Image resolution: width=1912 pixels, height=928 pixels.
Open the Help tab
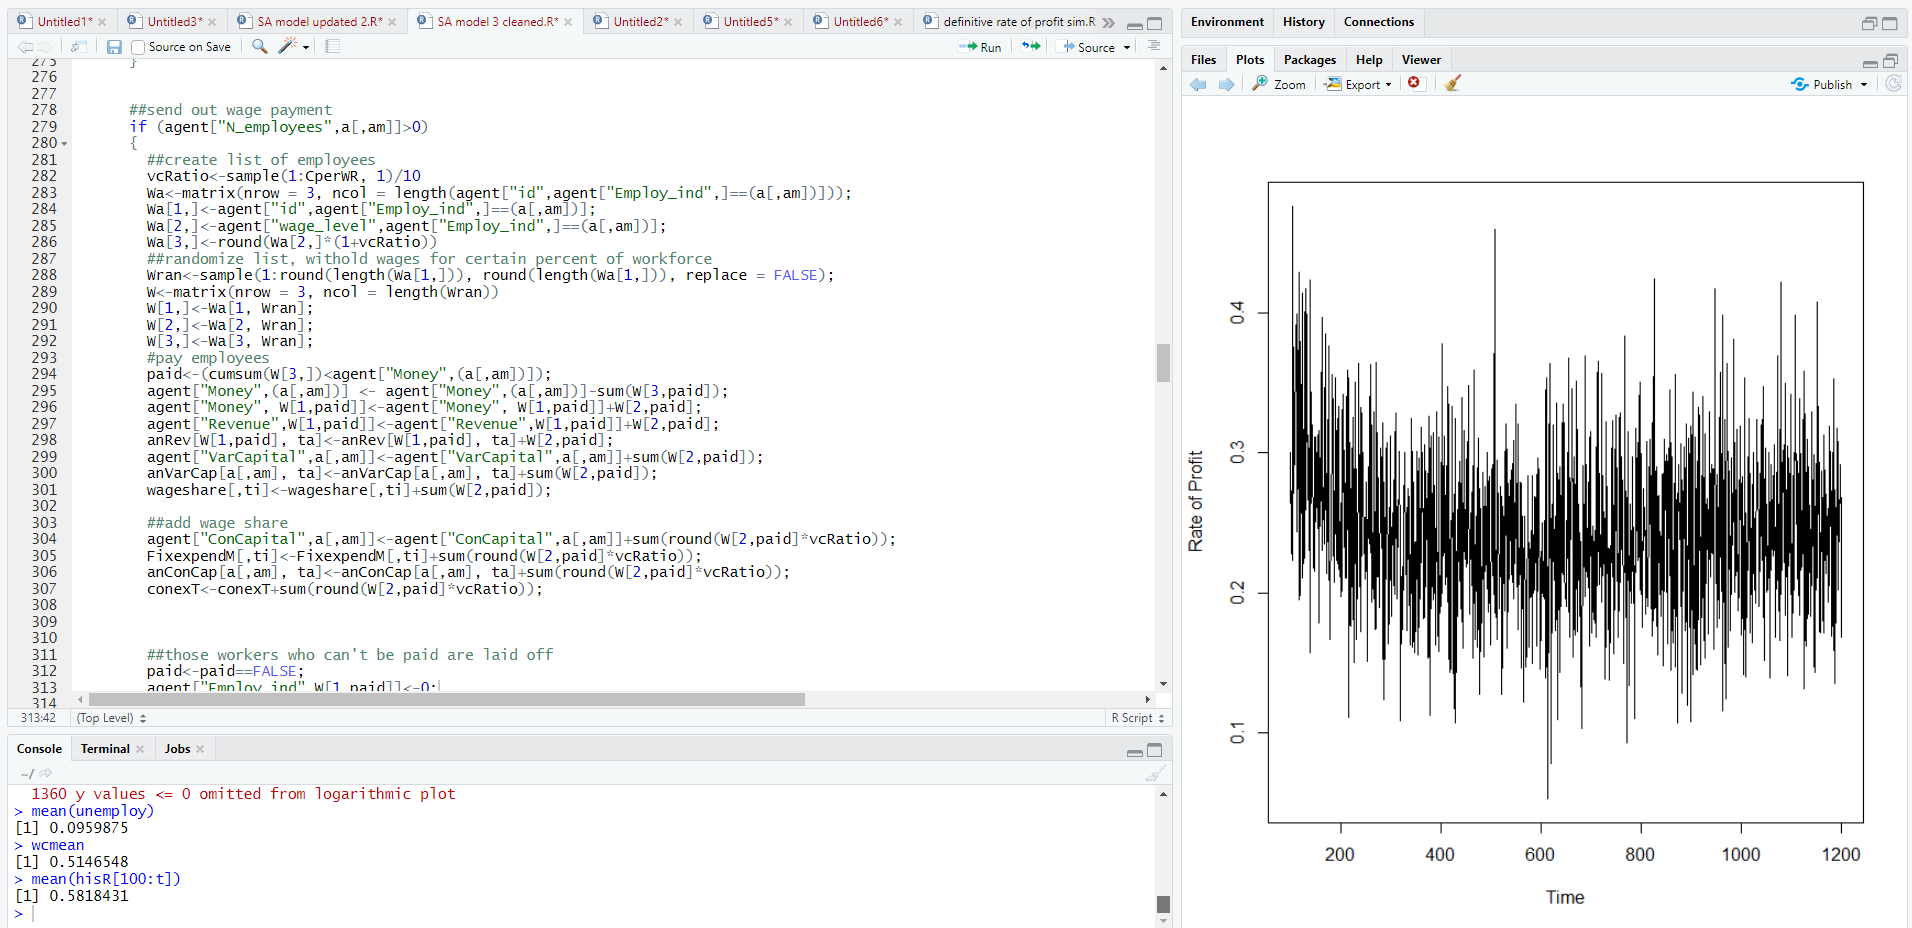pyautogui.click(x=1369, y=60)
